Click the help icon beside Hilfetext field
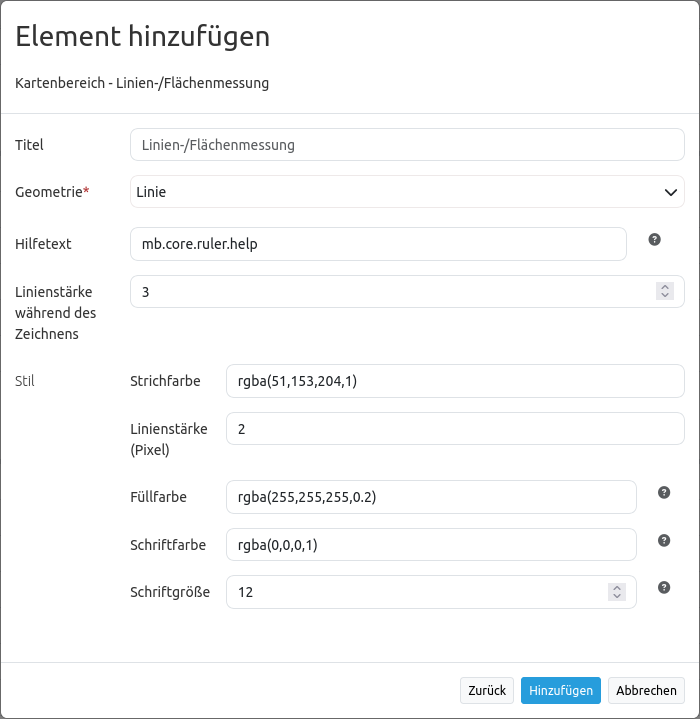This screenshot has width=700, height=719. coord(654,240)
